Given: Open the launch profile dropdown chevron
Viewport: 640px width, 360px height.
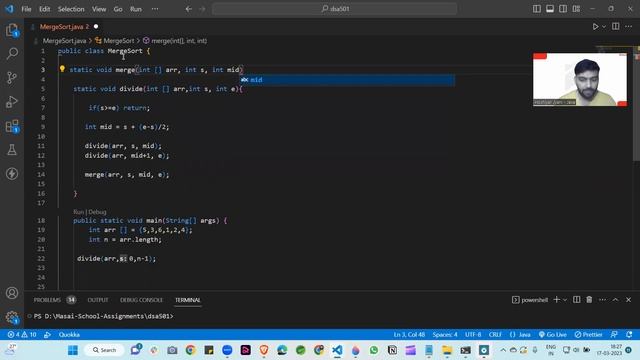Looking at the screenshot, I should click(565, 300).
